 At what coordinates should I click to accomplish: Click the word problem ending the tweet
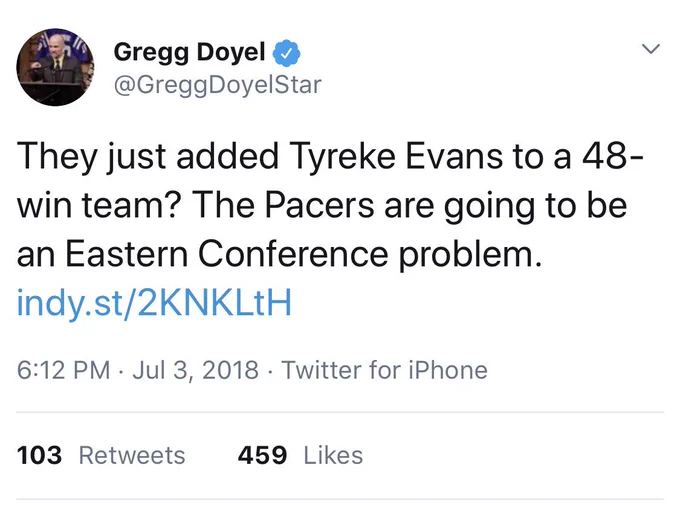(470, 255)
